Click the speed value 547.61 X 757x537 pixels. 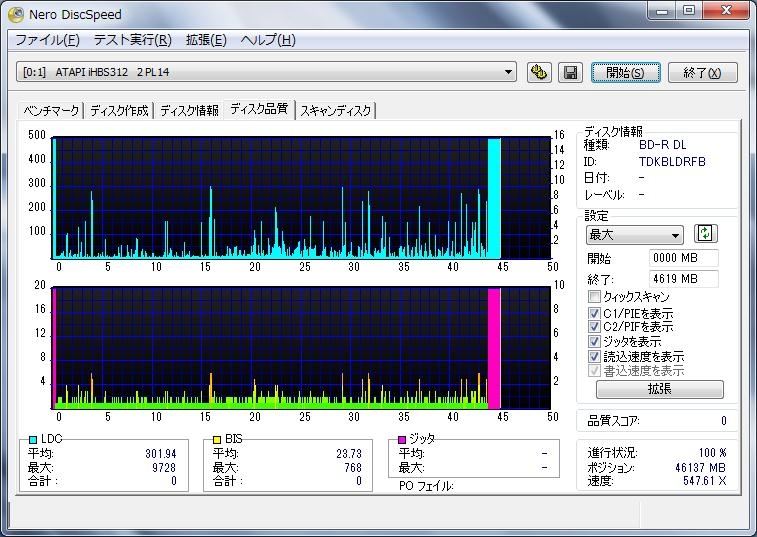tap(704, 481)
